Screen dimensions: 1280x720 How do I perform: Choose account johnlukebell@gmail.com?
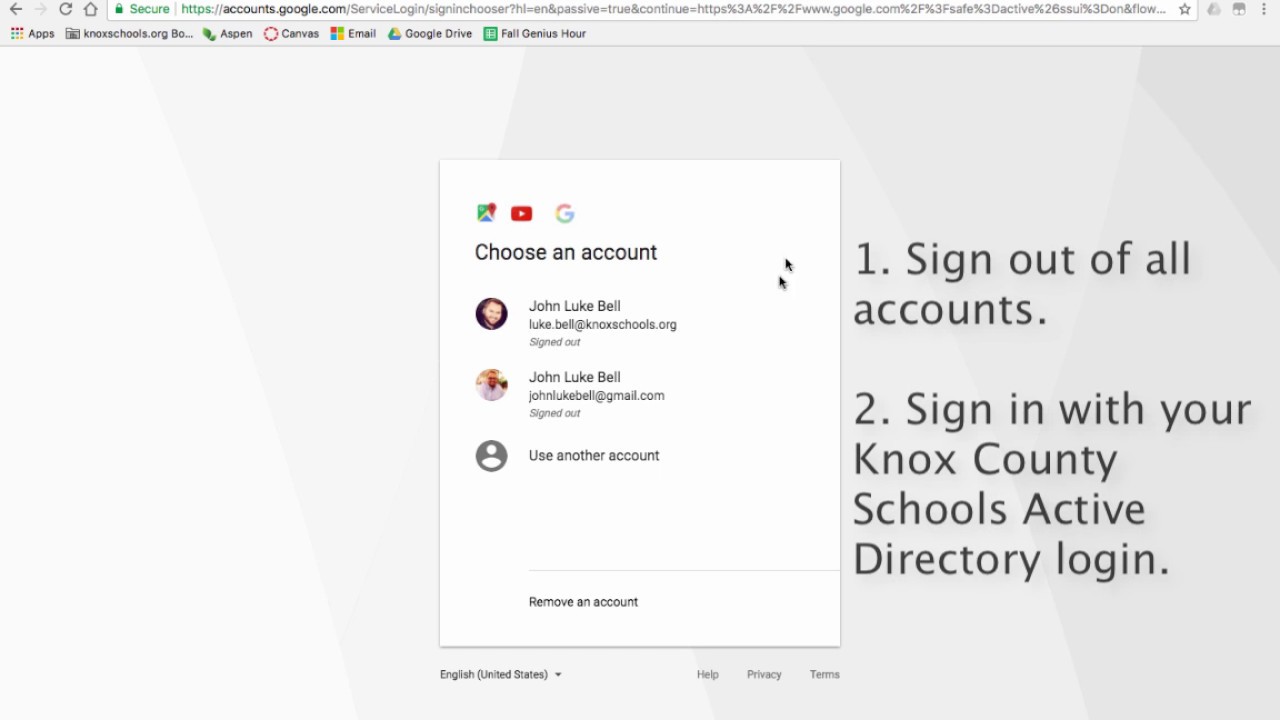click(640, 394)
